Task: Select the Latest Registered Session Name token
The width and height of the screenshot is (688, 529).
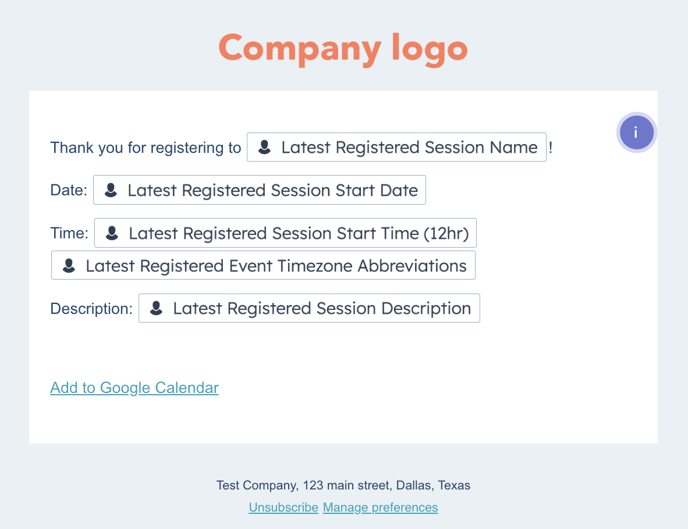Action: 408,147
